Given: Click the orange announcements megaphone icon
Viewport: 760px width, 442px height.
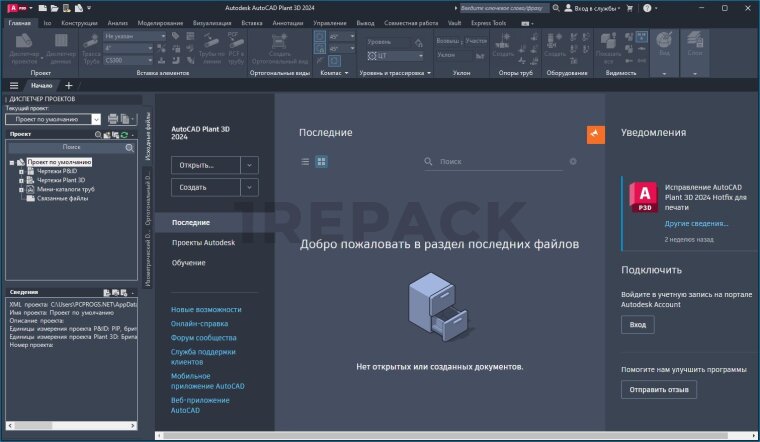Looking at the screenshot, I should click(x=595, y=135).
